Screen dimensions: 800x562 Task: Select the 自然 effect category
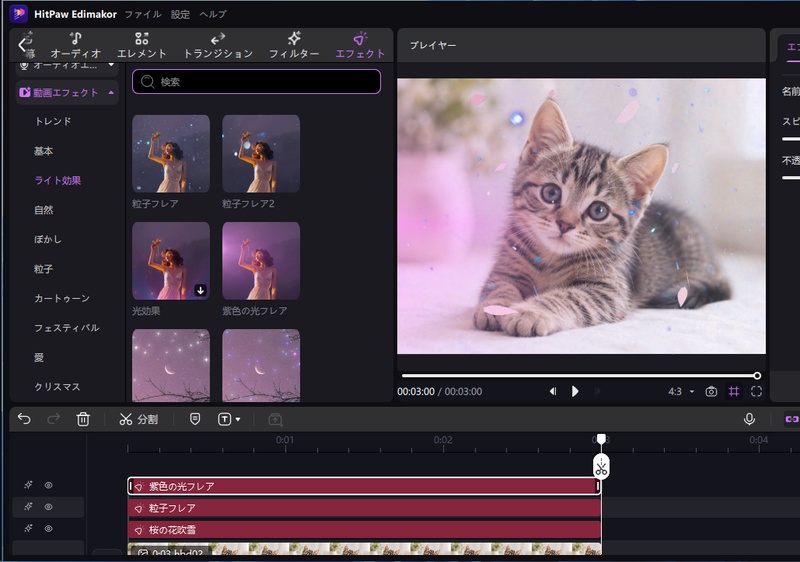[43, 210]
